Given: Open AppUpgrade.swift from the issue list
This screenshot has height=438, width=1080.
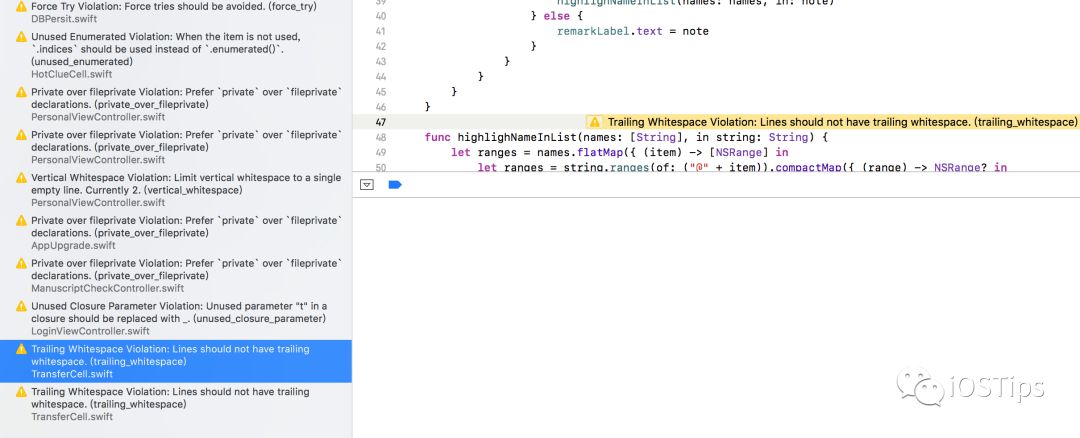Looking at the screenshot, I should 73,246.
